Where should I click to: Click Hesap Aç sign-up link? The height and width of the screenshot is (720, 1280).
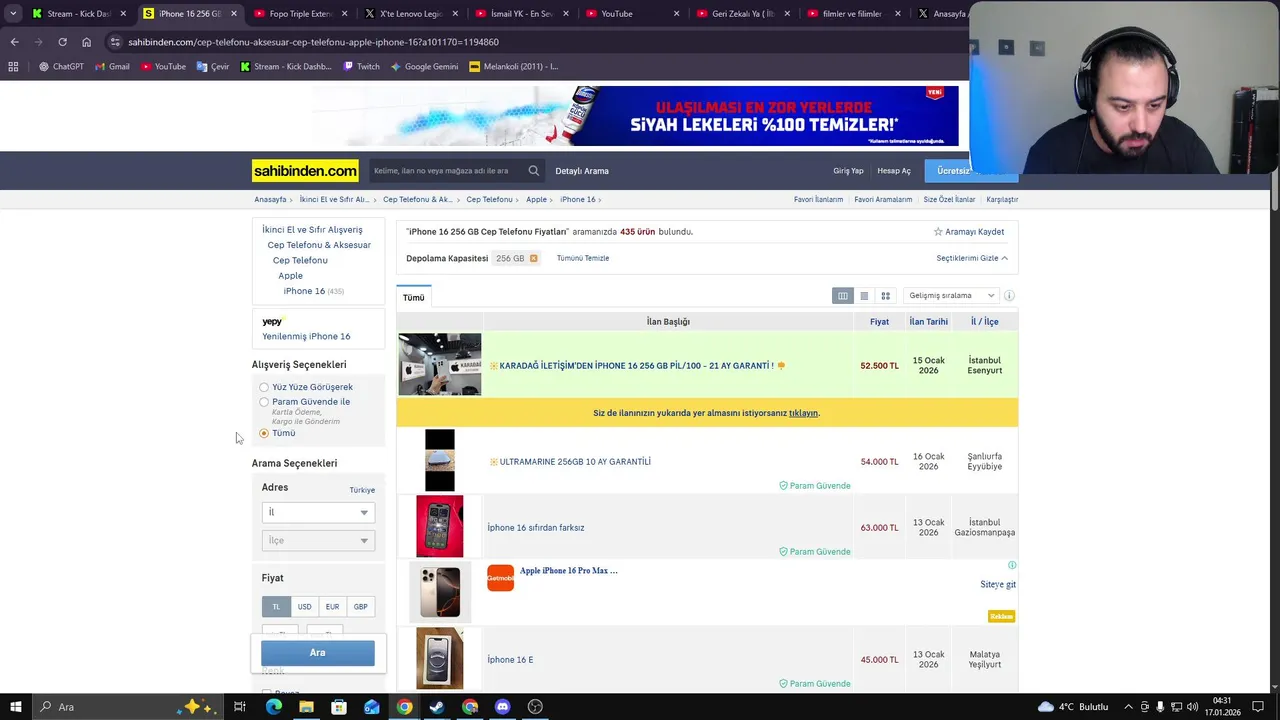[x=894, y=171]
